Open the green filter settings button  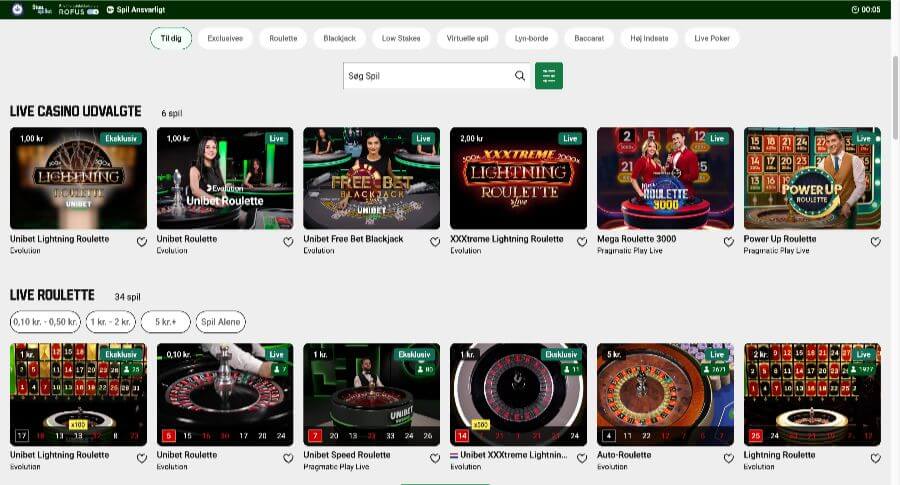click(x=549, y=76)
